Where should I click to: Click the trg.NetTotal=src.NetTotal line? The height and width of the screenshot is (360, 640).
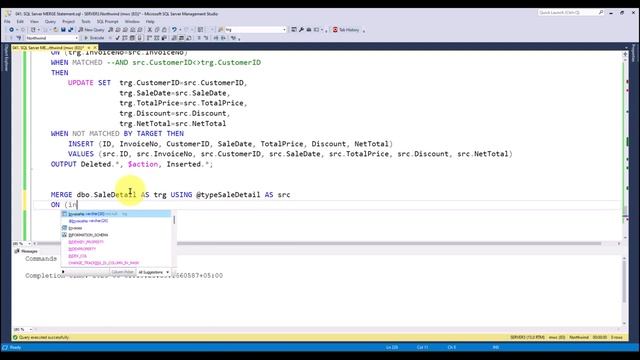(x=173, y=123)
